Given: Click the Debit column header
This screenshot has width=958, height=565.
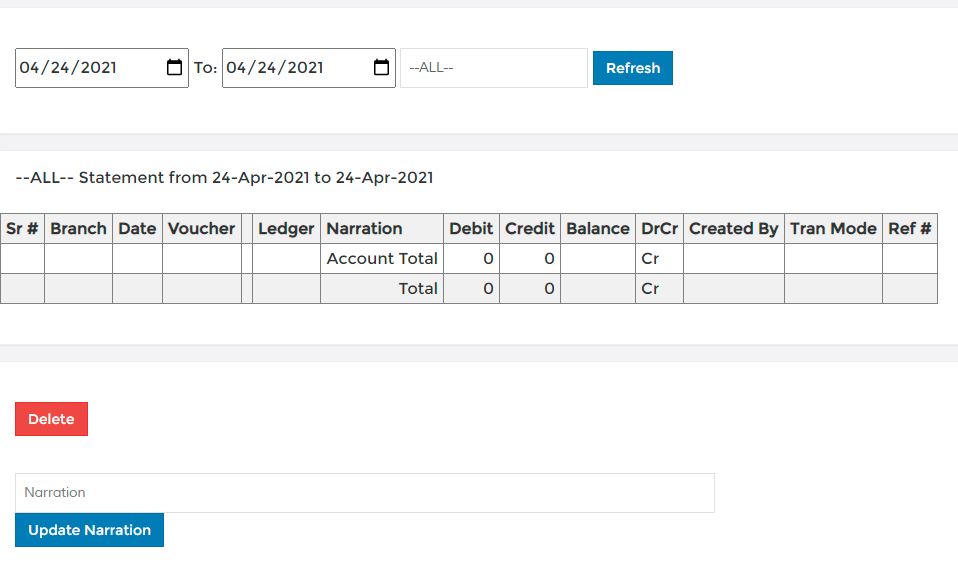Looking at the screenshot, I should click(x=471, y=228).
